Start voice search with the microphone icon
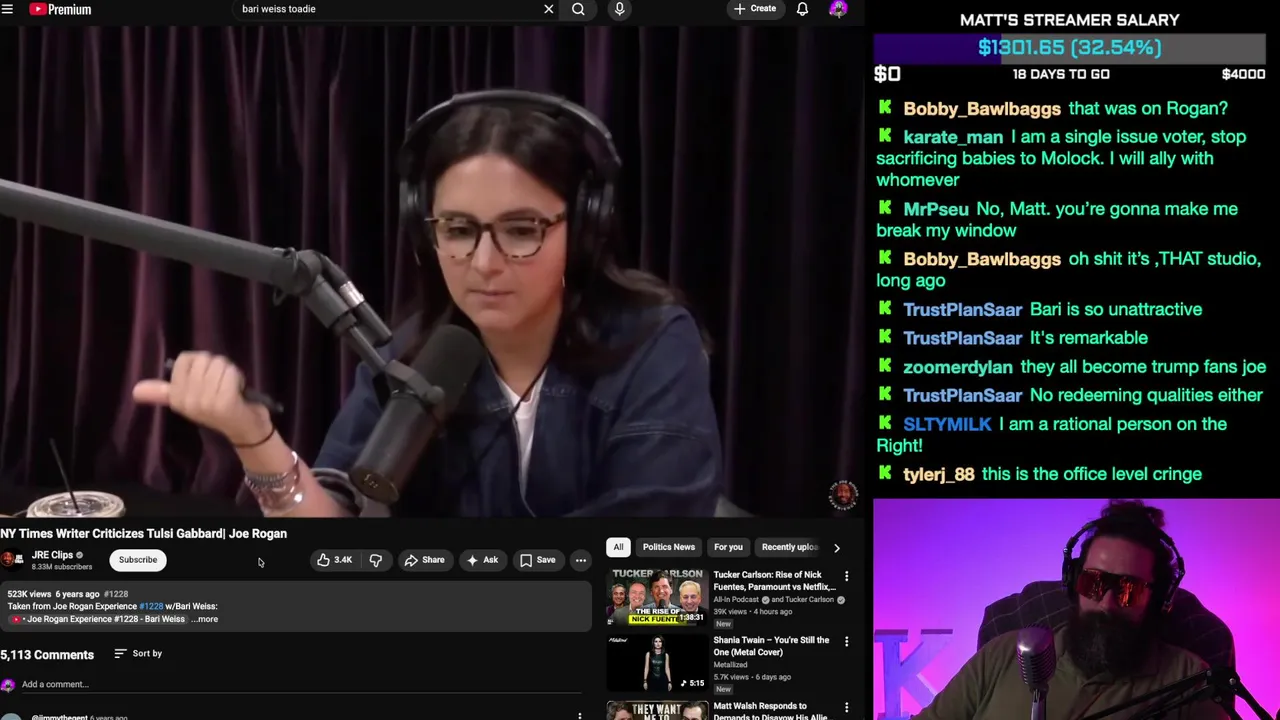1280x720 pixels. point(619,9)
